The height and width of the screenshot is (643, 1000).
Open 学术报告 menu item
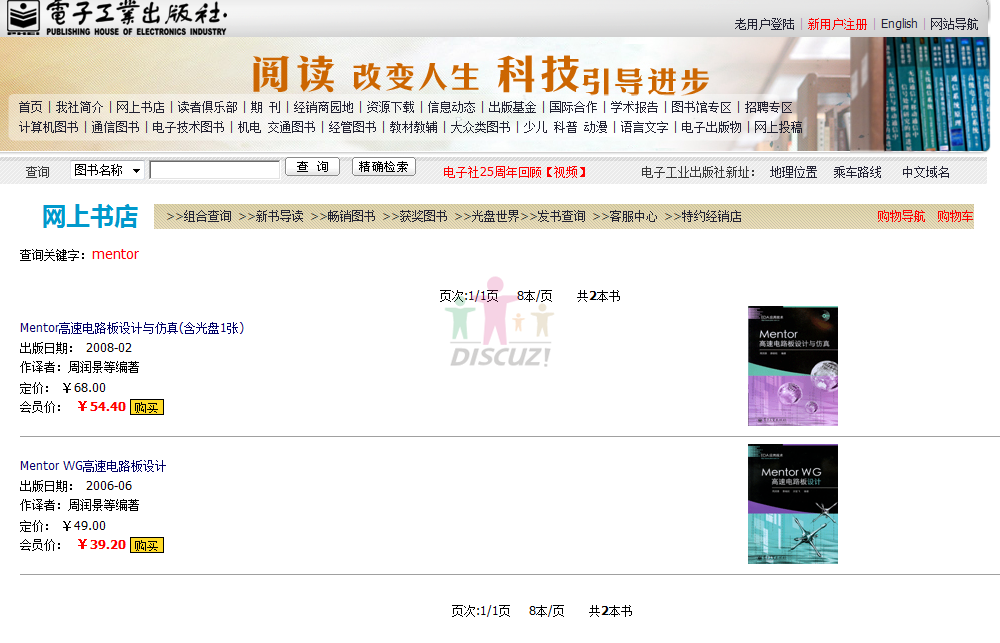coord(634,107)
